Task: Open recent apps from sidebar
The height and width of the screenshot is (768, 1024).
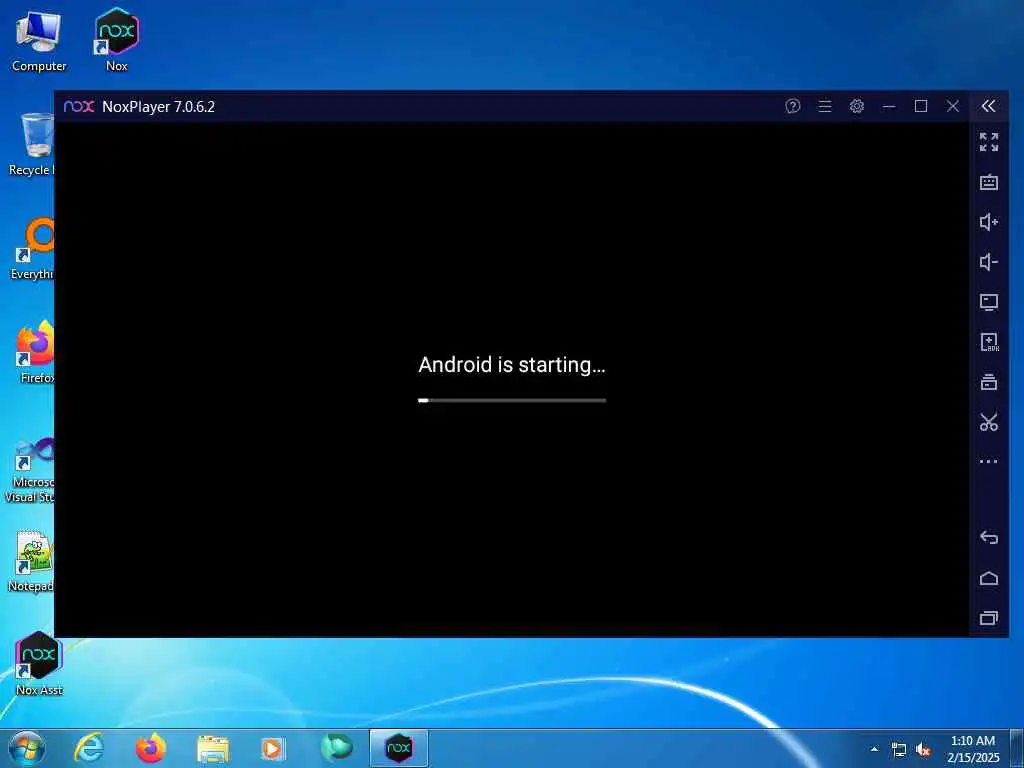Action: pyautogui.click(x=989, y=618)
